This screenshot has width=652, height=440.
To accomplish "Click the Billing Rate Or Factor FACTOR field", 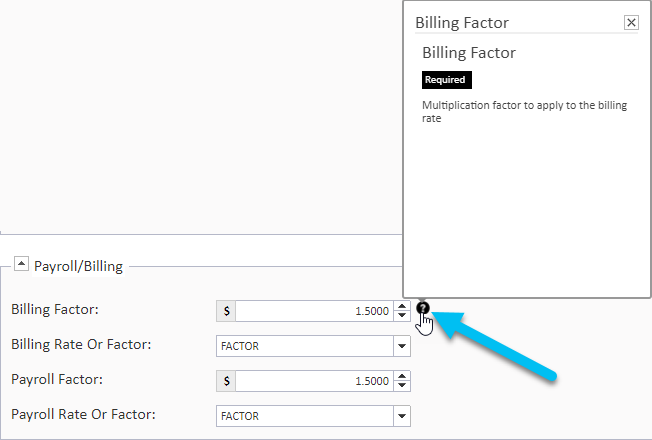I will pyautogui.click(x=305, y=346).
